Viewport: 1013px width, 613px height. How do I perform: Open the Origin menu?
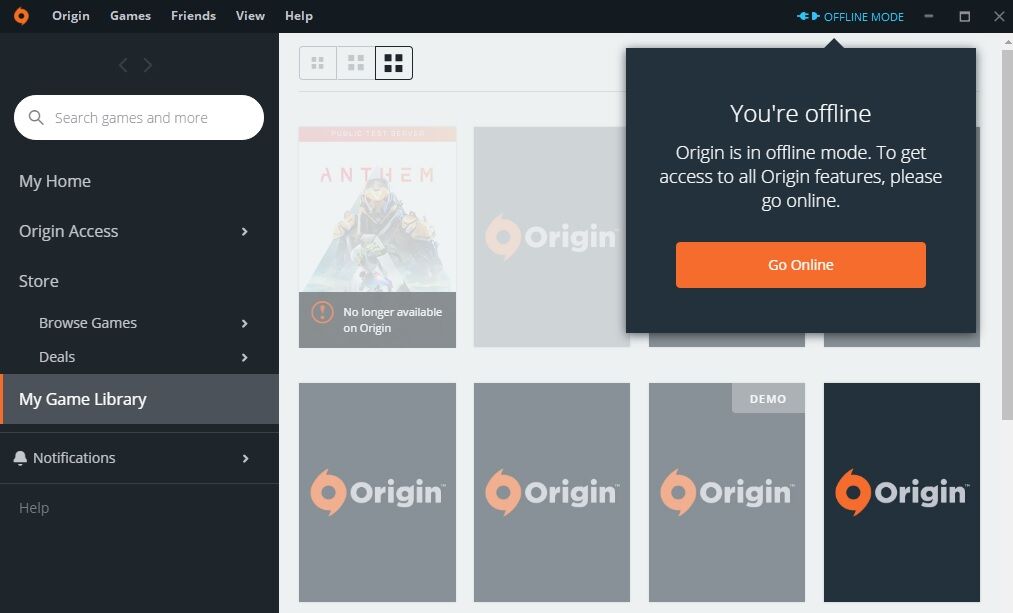click(x=70, y=16)
